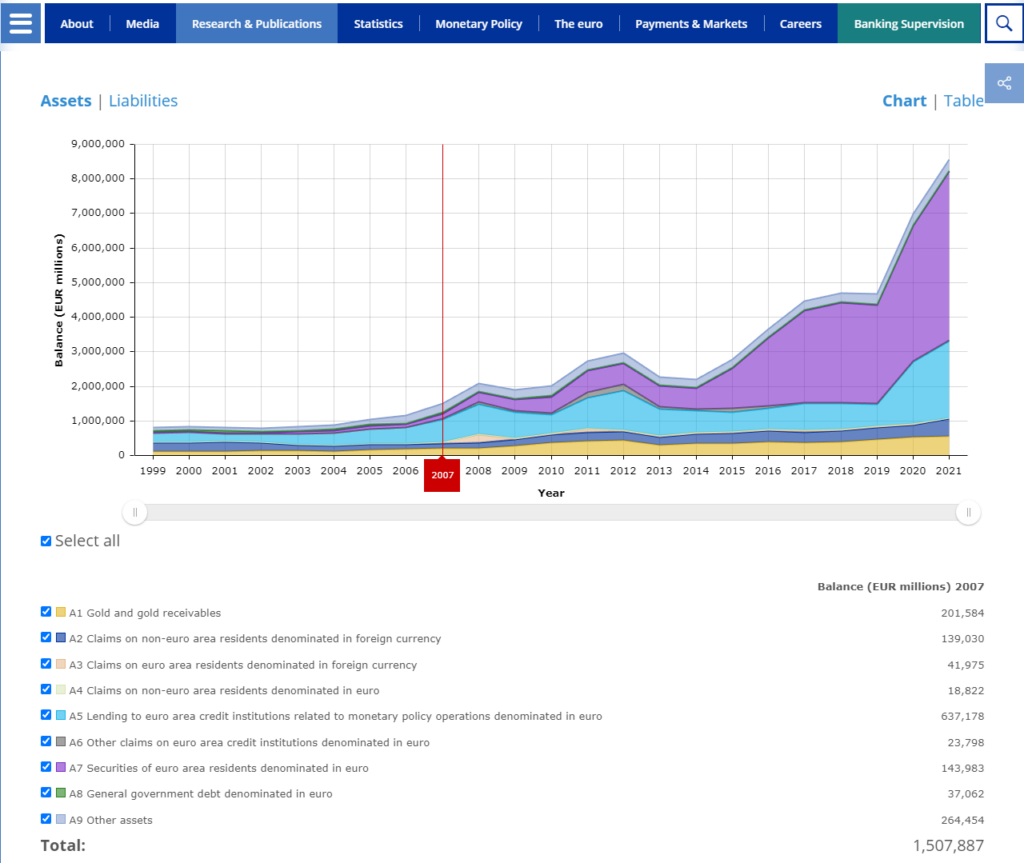Open the Careers menu
This screenshot has width=1024, height=863.
801,24
